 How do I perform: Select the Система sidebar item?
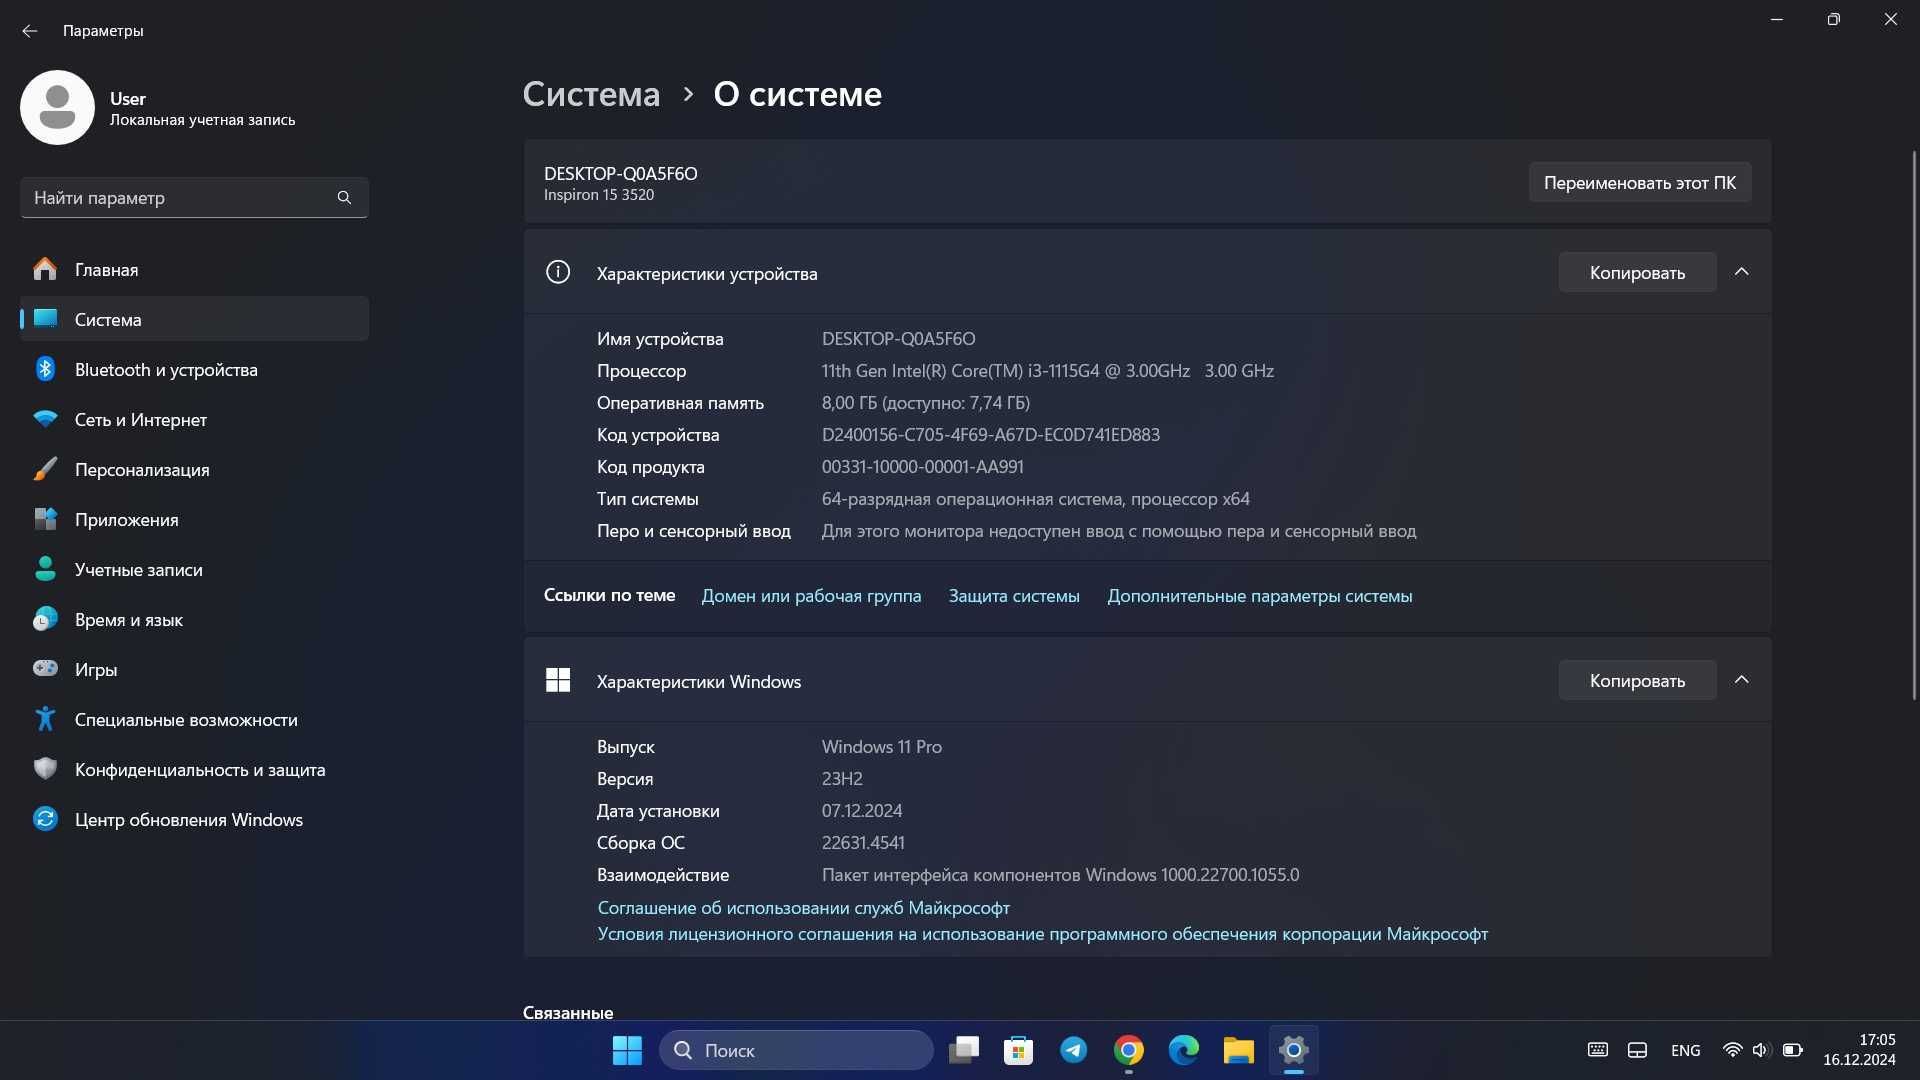tap(194, 319)
